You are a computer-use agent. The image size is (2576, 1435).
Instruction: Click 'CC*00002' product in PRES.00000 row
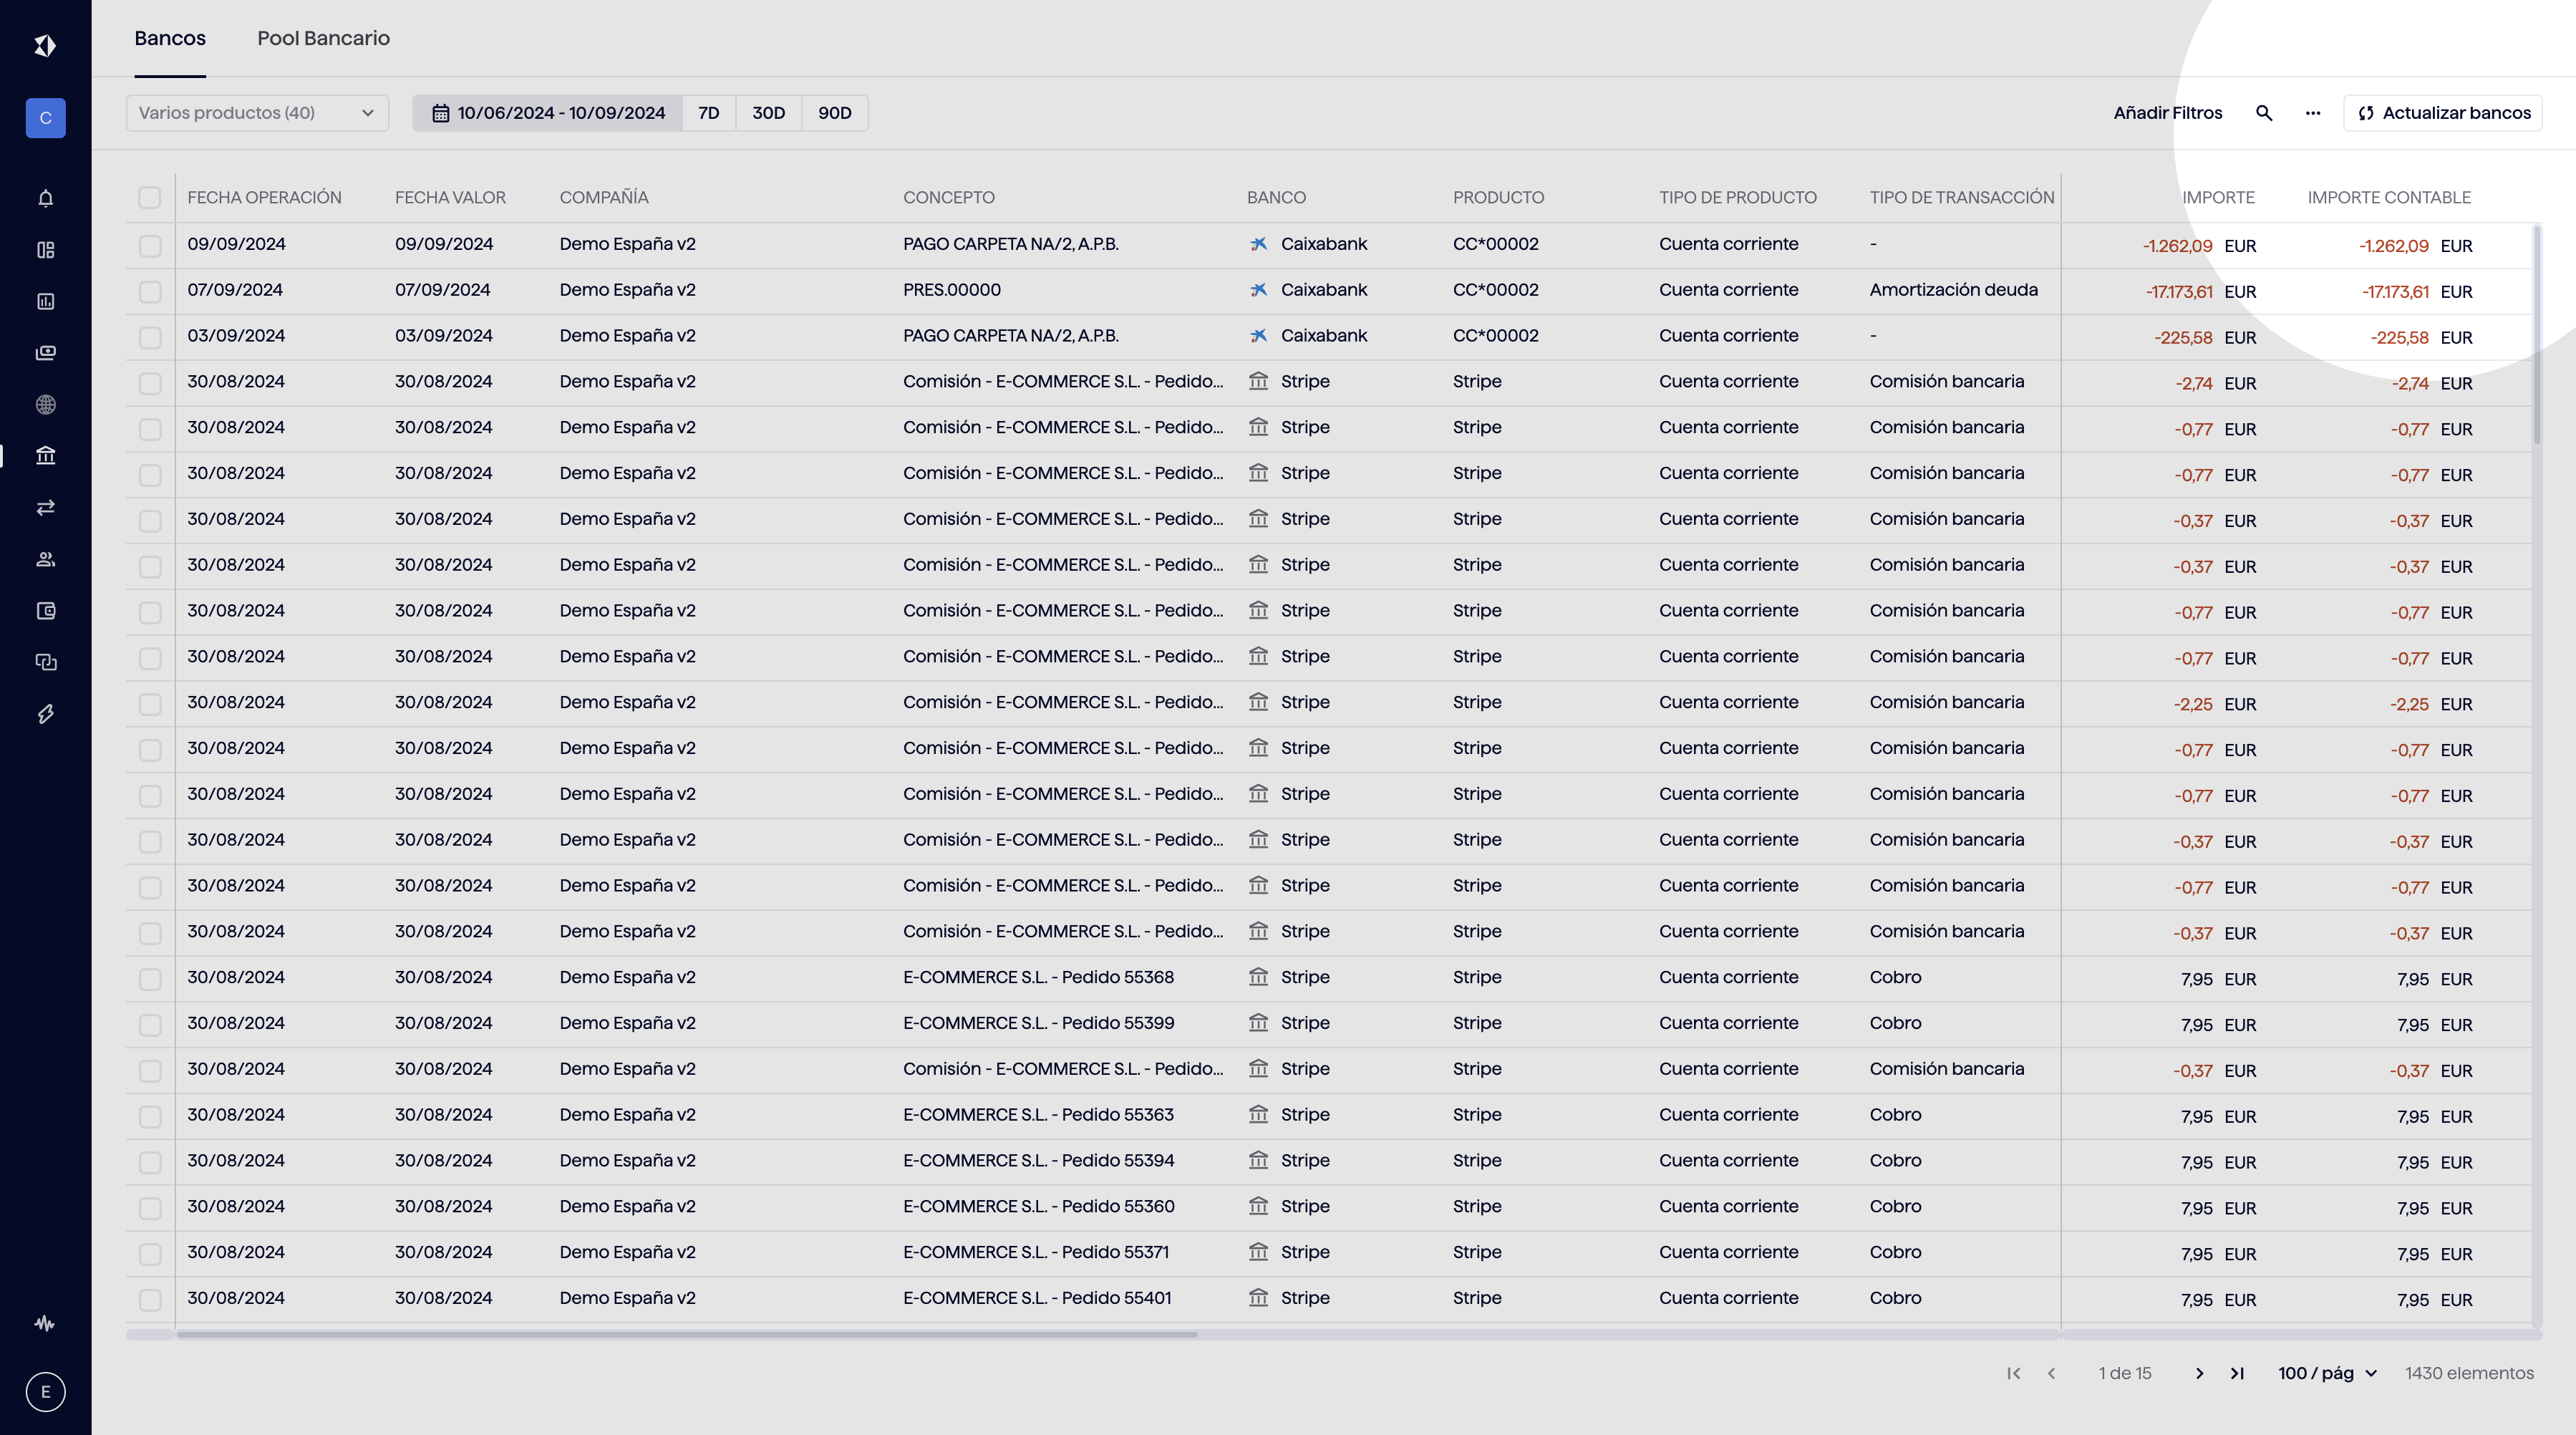(1495, 290)
